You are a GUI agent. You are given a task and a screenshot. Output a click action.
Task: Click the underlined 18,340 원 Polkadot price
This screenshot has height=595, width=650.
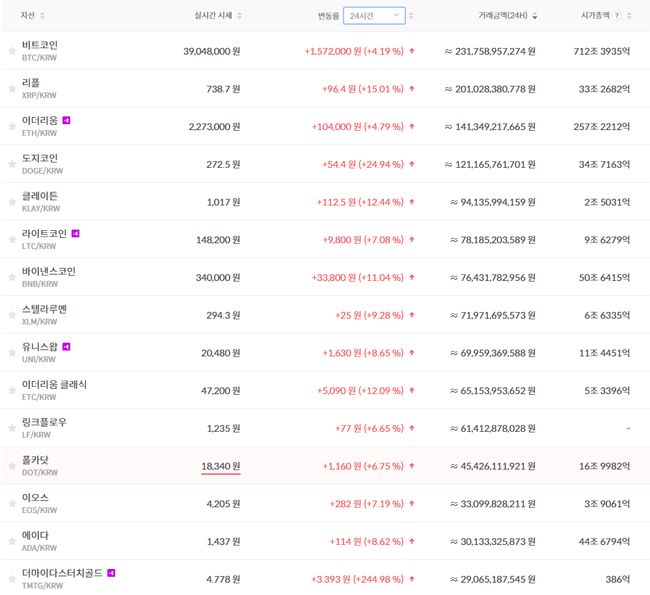[220, 465]
